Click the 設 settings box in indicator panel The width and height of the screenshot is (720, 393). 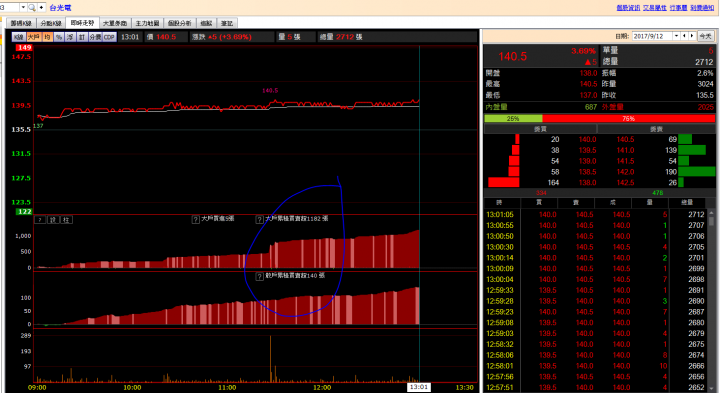pos(53,220)
